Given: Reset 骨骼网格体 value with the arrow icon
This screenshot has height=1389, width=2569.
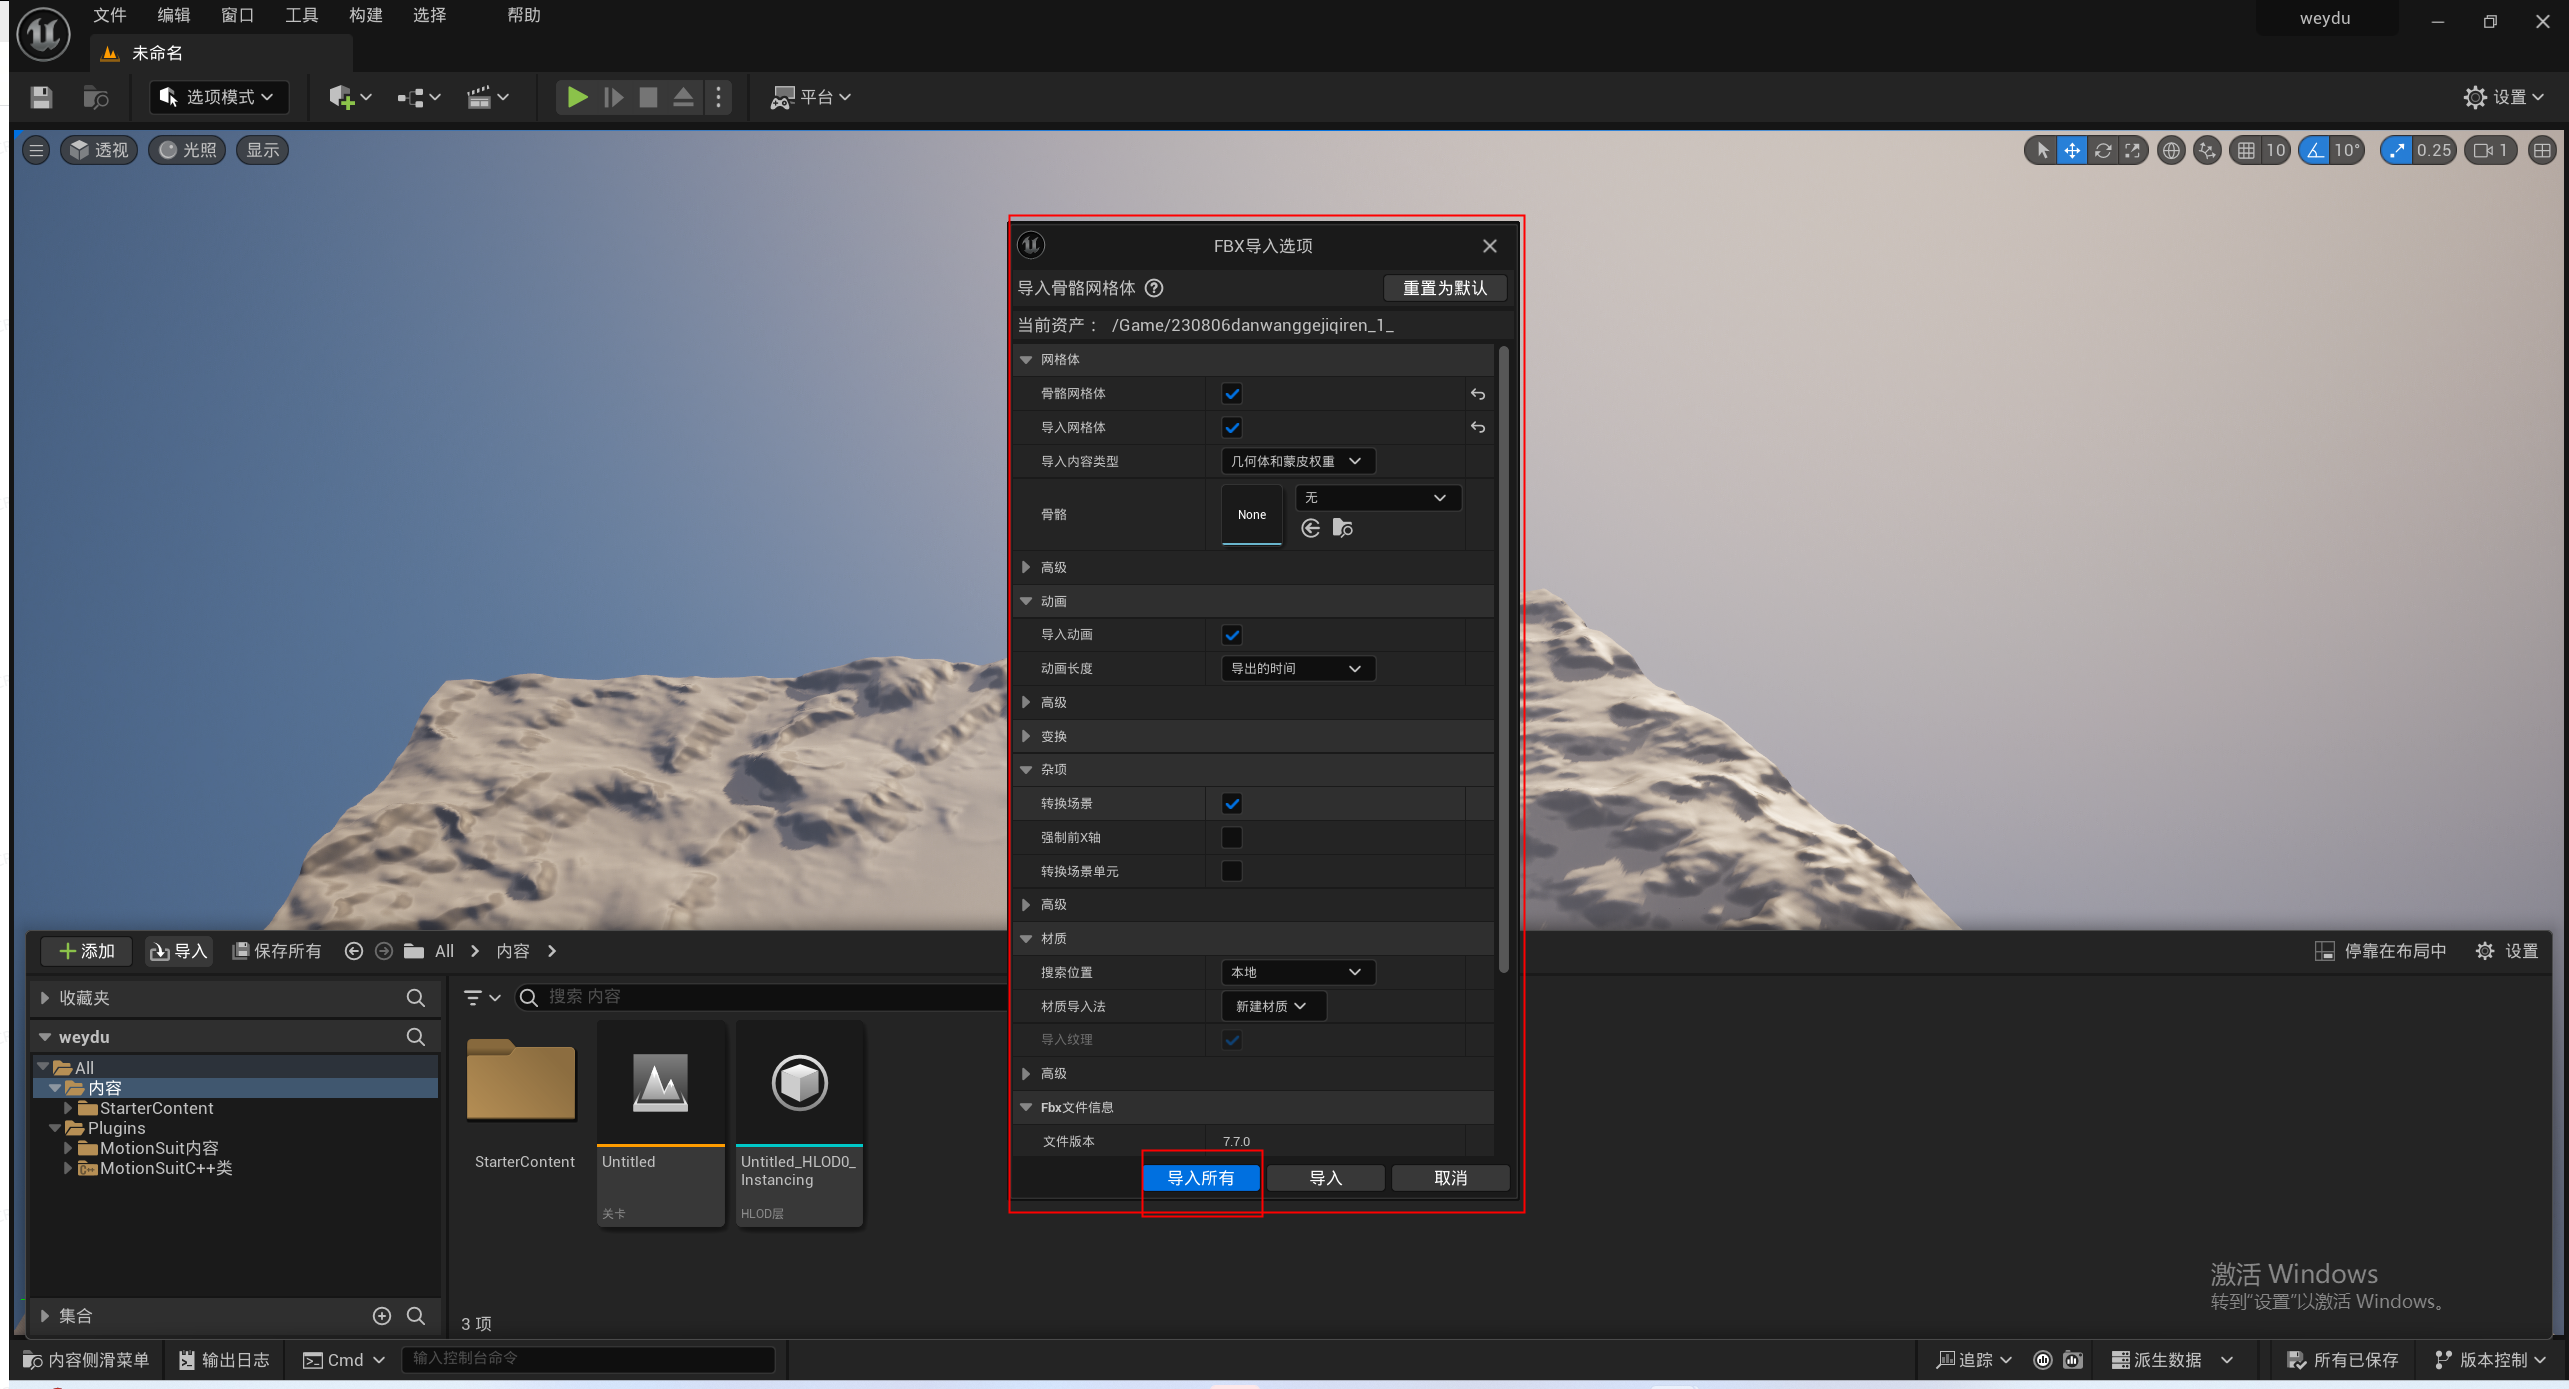Looking at the screenshot, I should click(x=1477, y=394).
